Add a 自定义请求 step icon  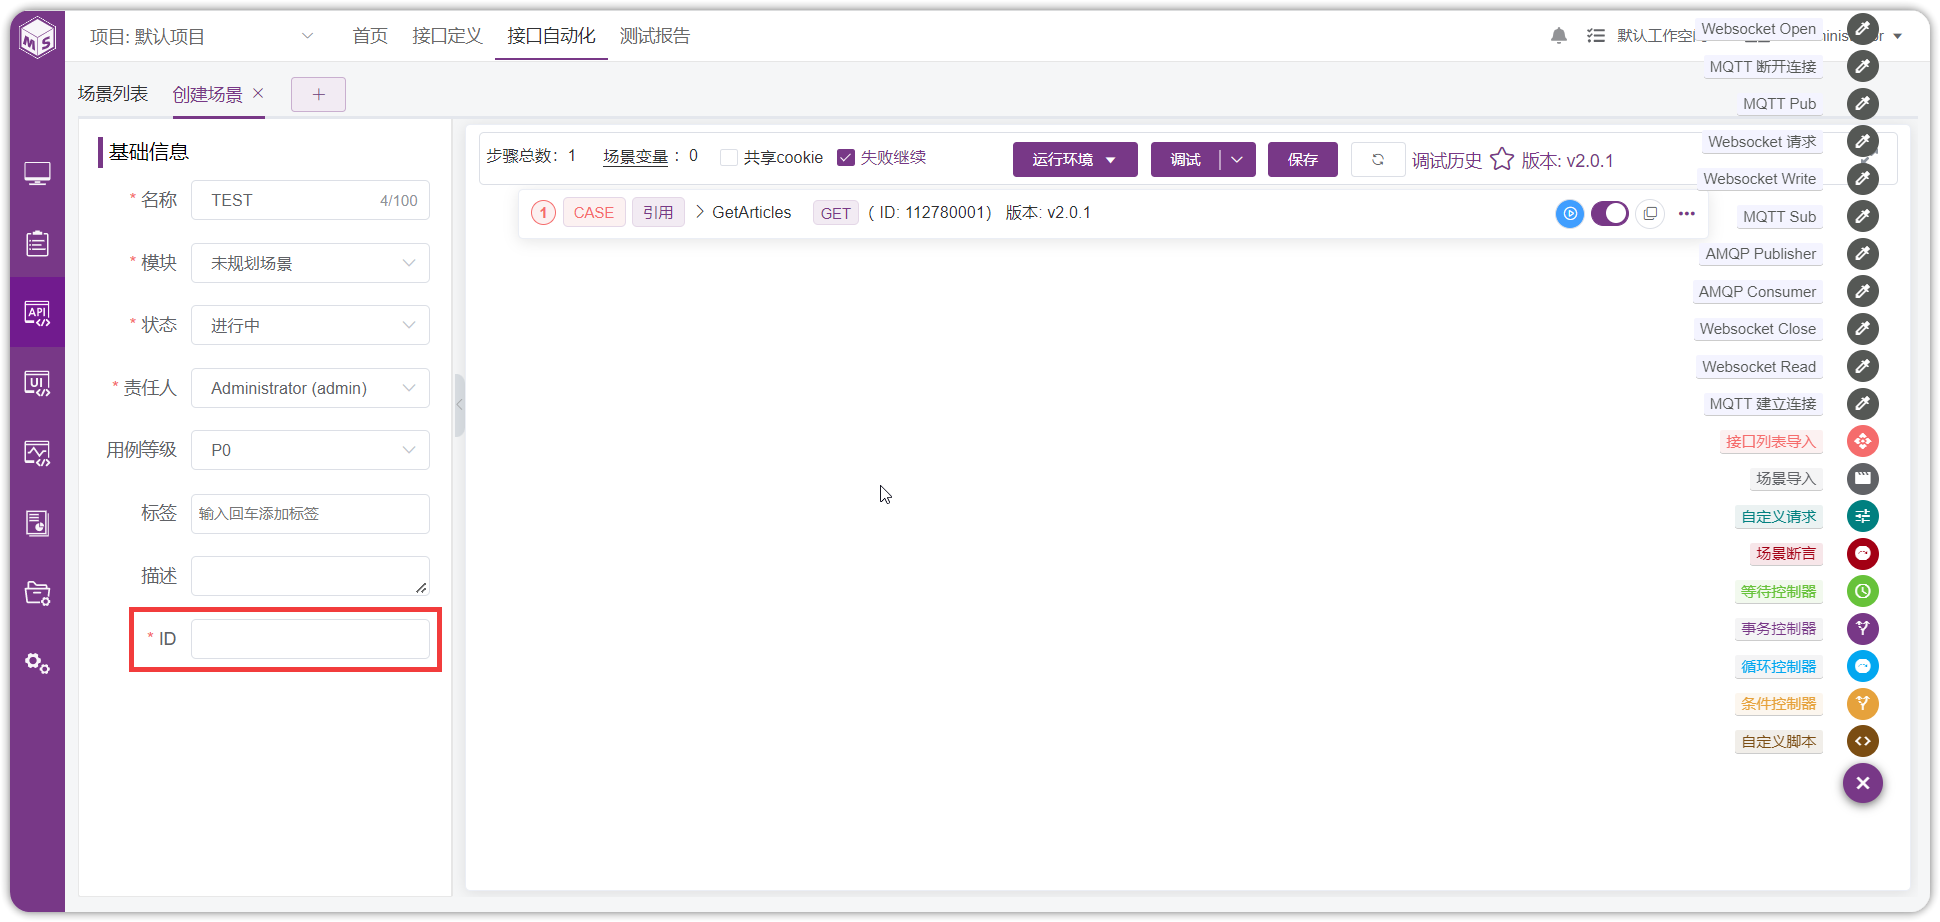[x=1862, y=516]
